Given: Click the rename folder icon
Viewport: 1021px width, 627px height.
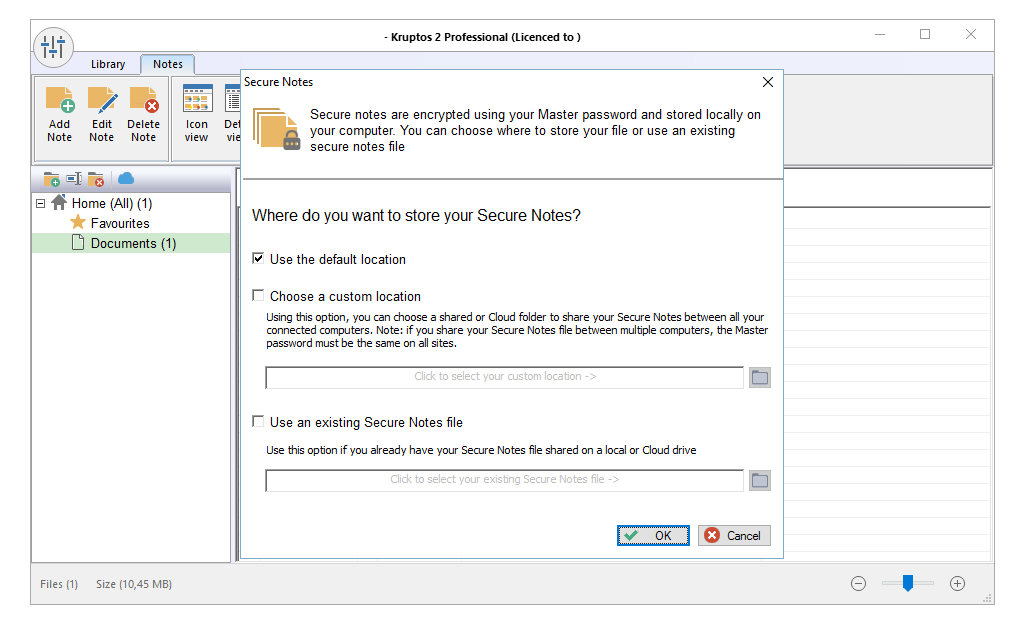Looking at the screenshot, I should [74, 179].
